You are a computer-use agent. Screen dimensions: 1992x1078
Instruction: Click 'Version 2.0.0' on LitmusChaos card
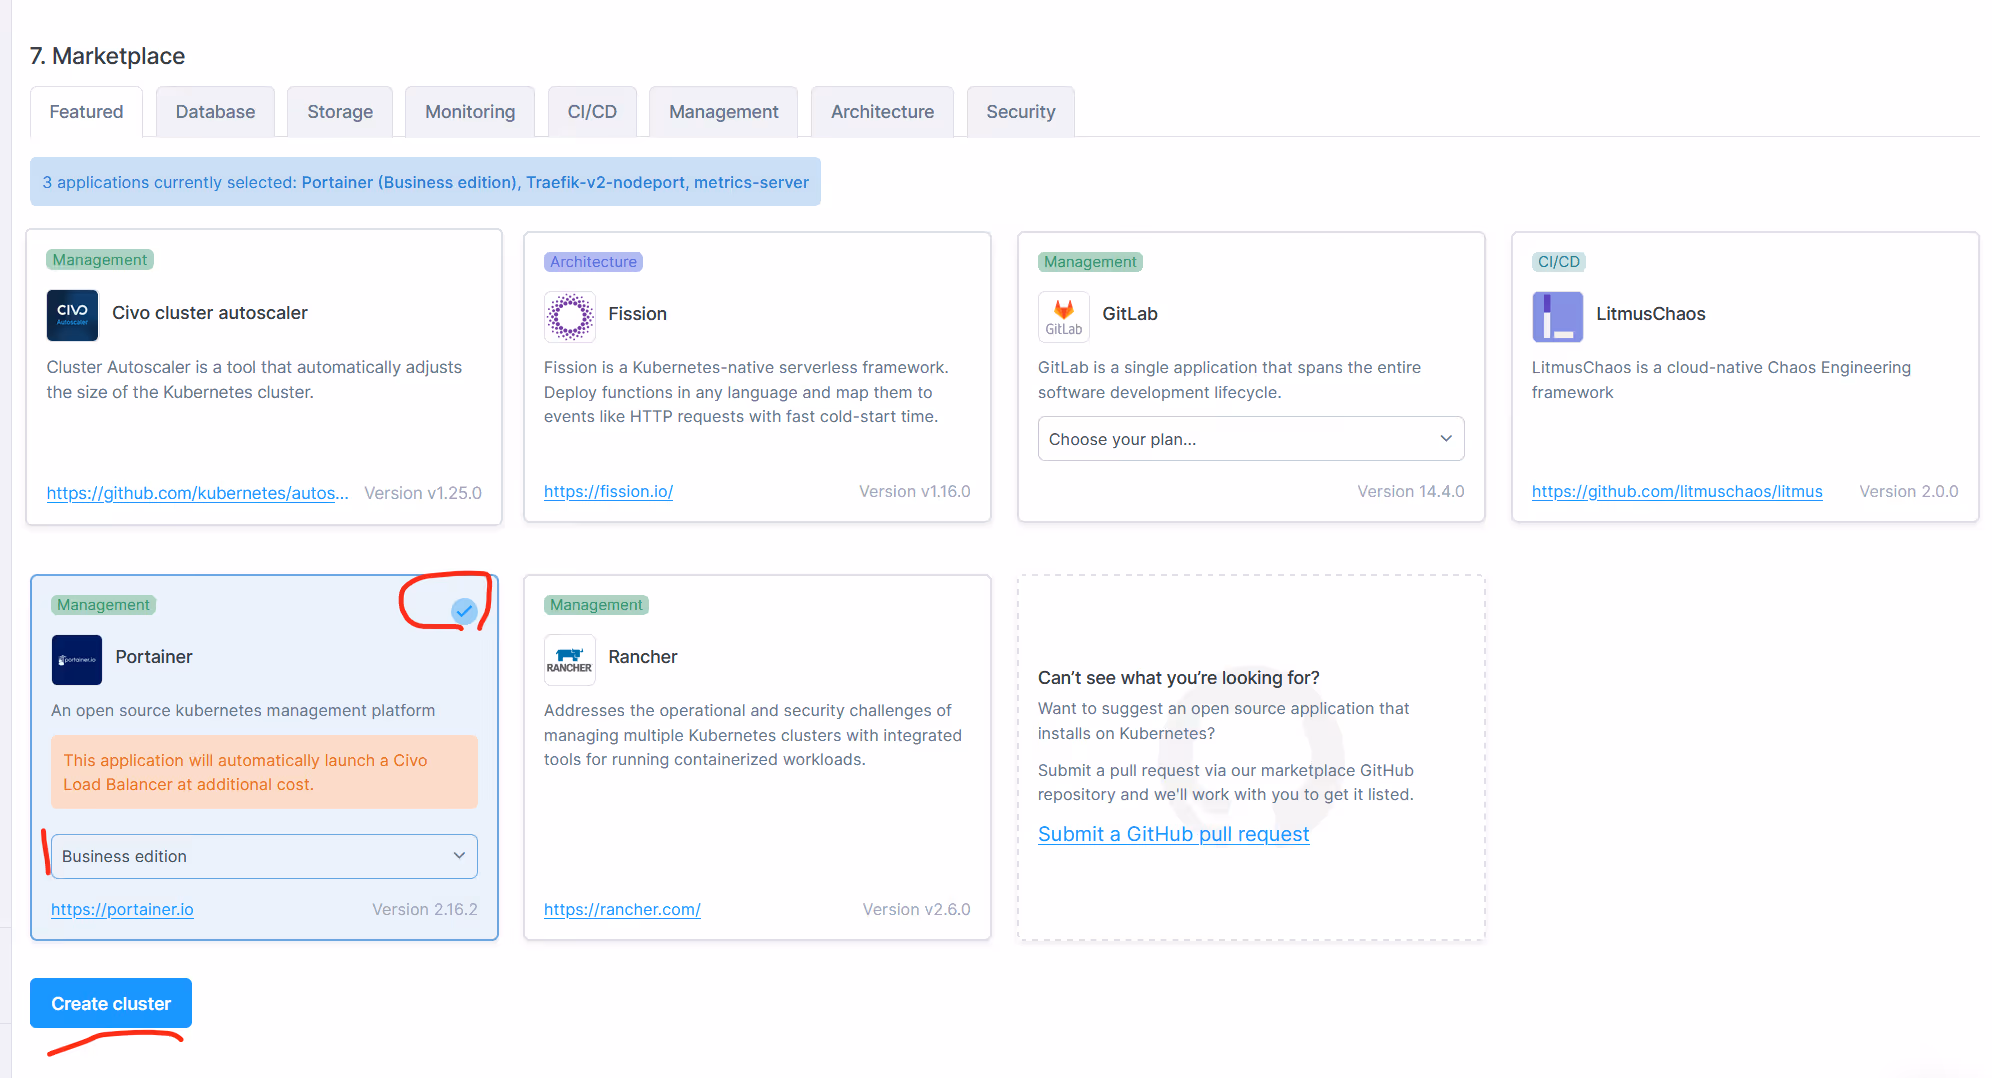point(1909,491)
